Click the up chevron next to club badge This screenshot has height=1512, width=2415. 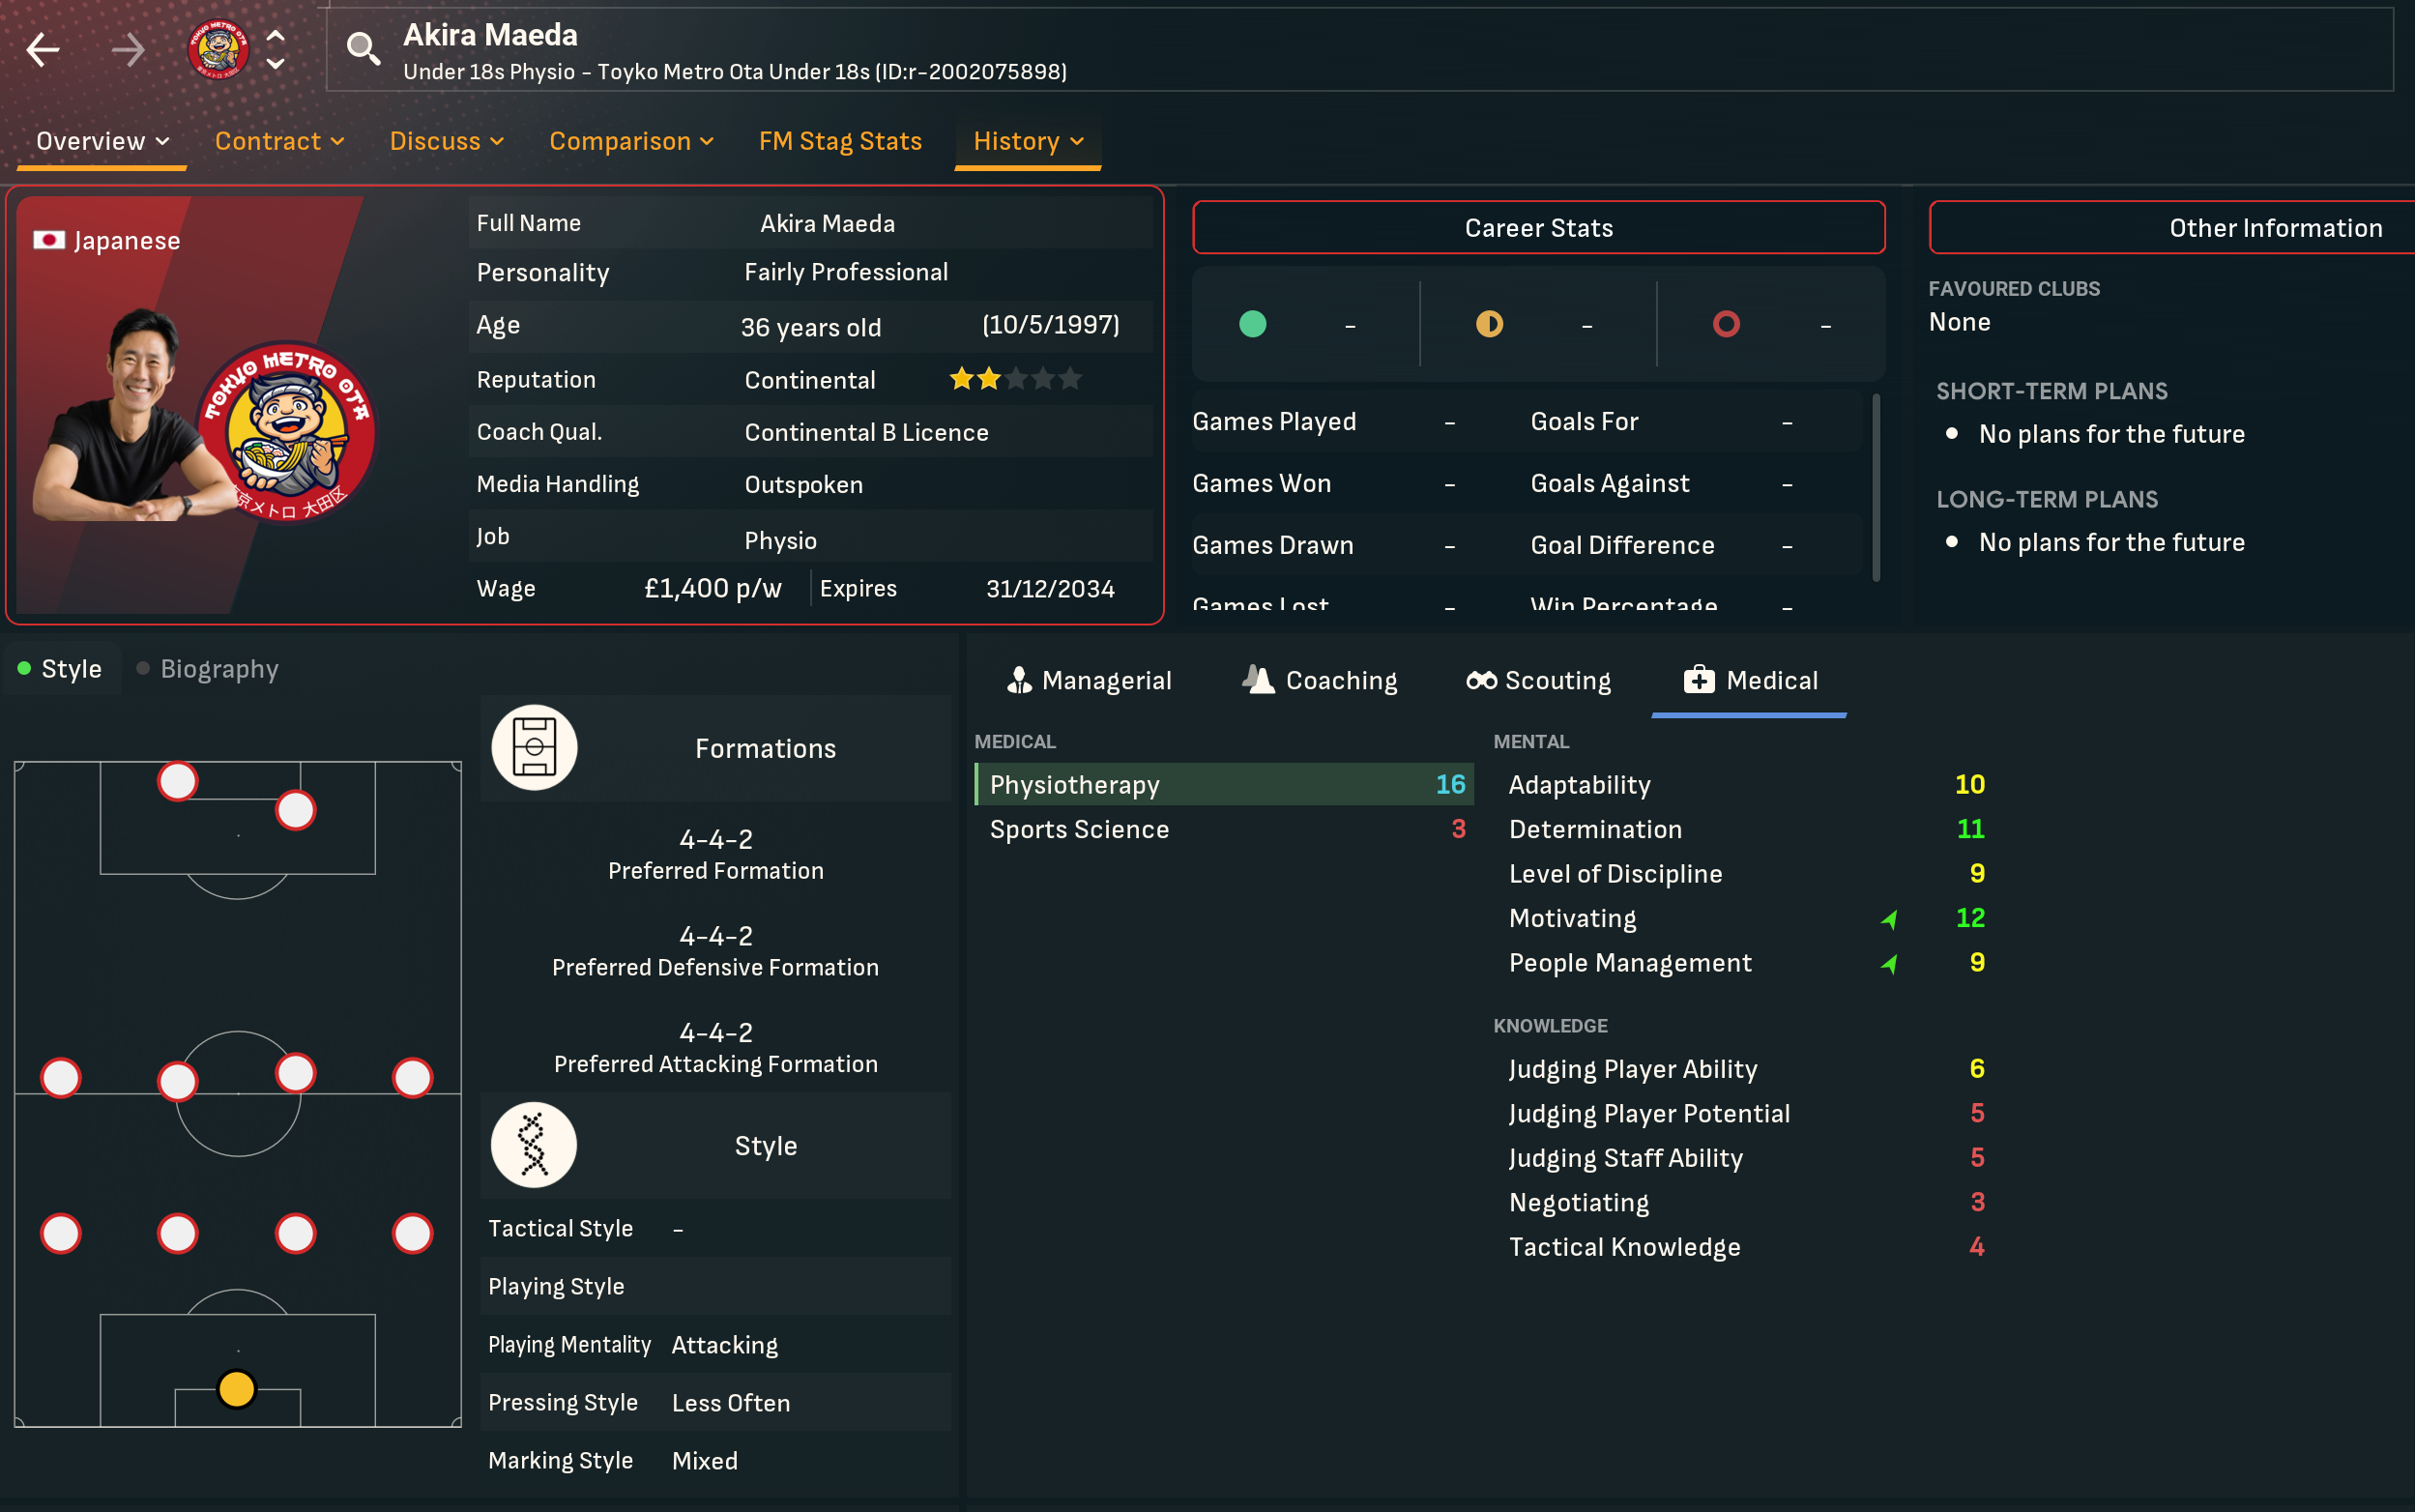pyautogui.click(x=276, y=35)
